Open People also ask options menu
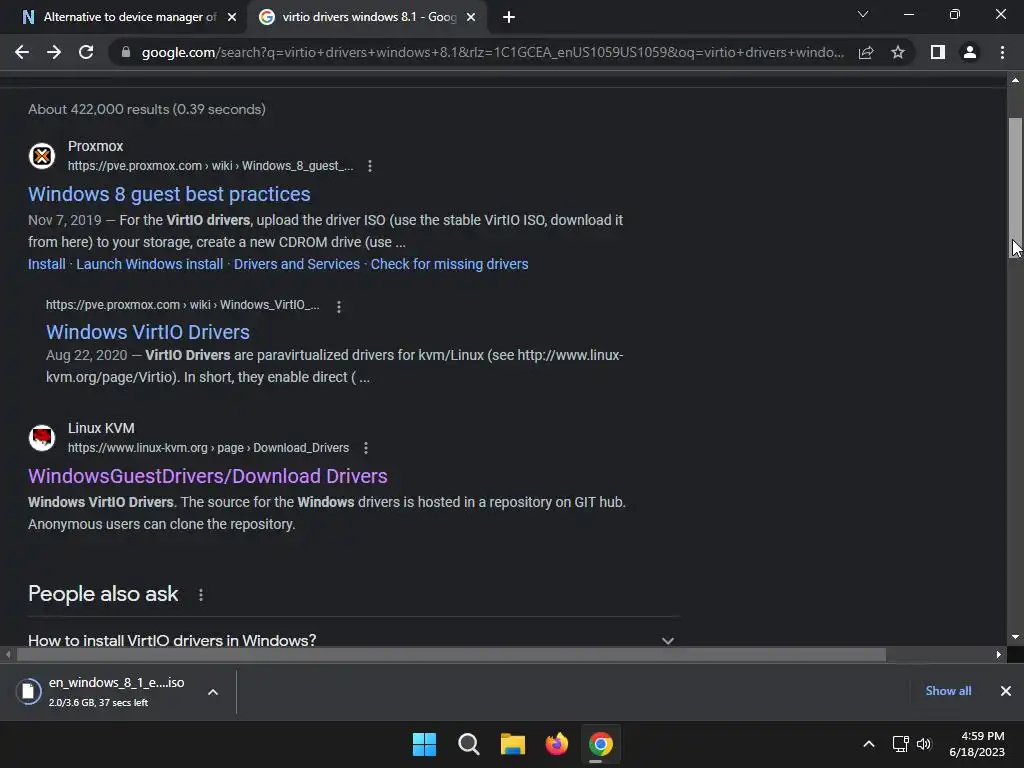Screen dimensions: 1024x768 click(x=200, y=595)
